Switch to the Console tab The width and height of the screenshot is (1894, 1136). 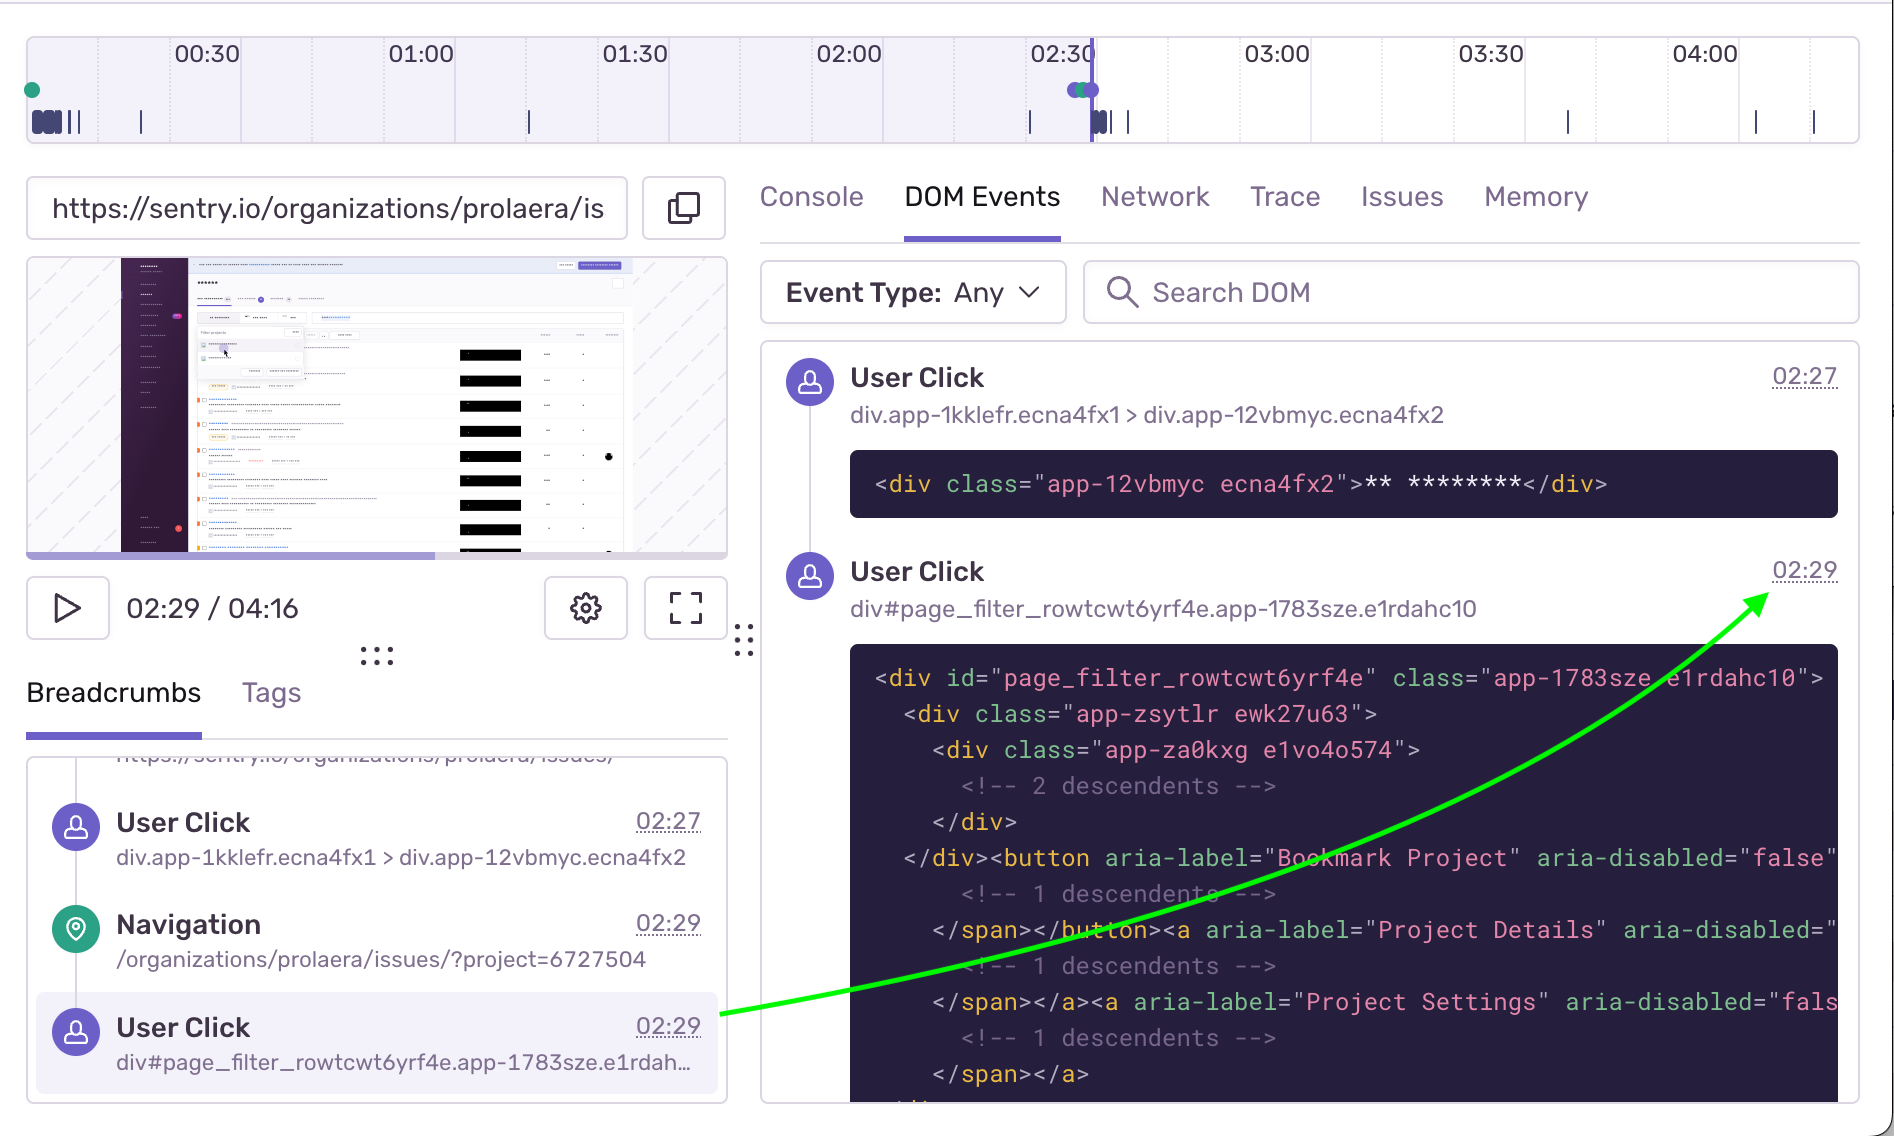pyautogui.click(x=811, y=197)
